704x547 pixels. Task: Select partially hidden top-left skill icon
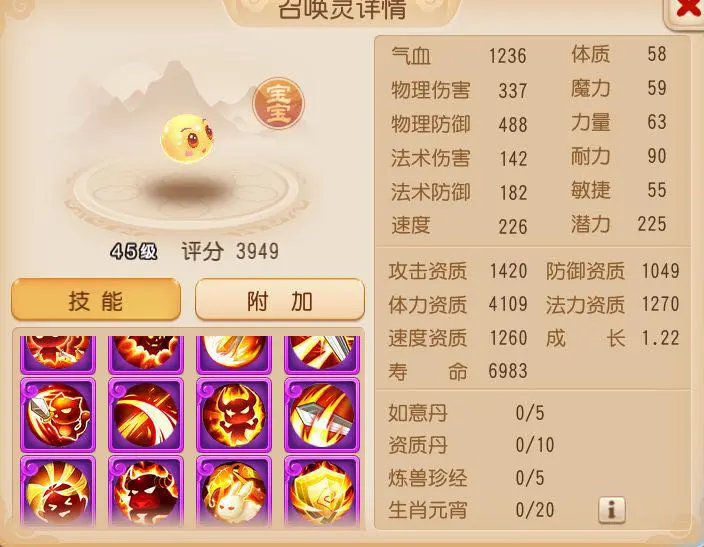tap(58, 355)
